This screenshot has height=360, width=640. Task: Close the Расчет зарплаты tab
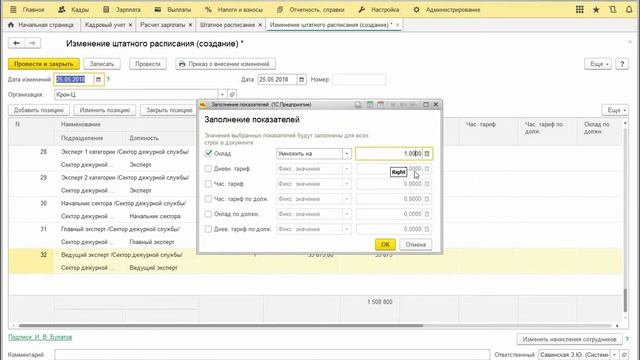pyautogui.click(x=190, y=25)
